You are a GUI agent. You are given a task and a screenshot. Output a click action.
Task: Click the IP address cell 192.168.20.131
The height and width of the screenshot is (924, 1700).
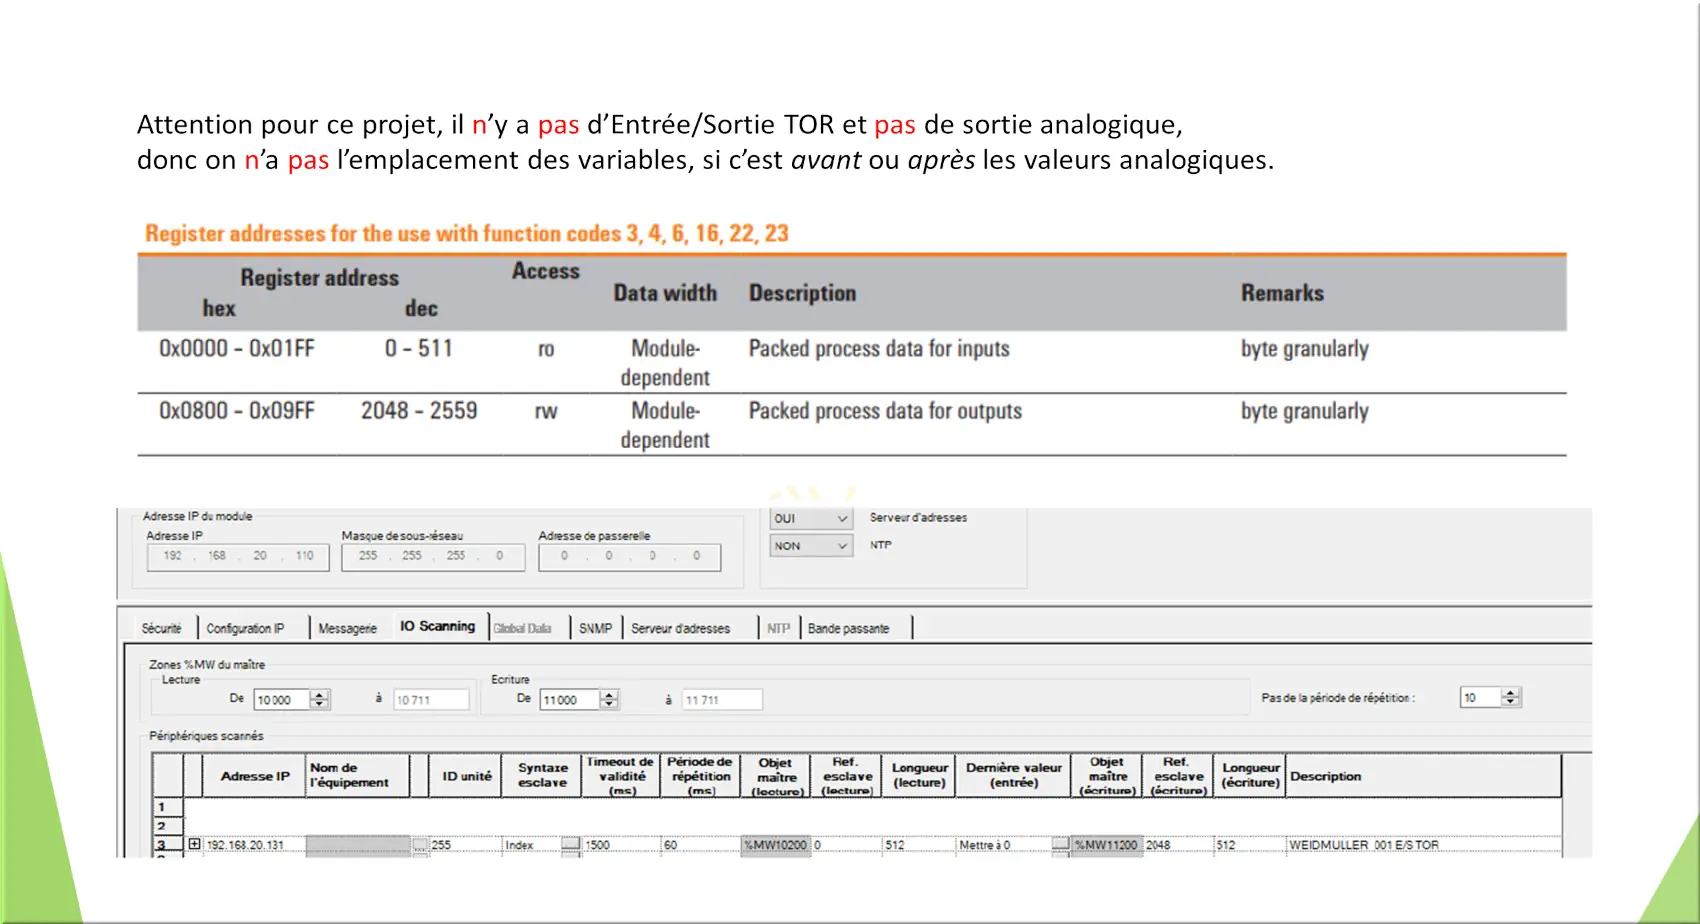pos(245,845)
